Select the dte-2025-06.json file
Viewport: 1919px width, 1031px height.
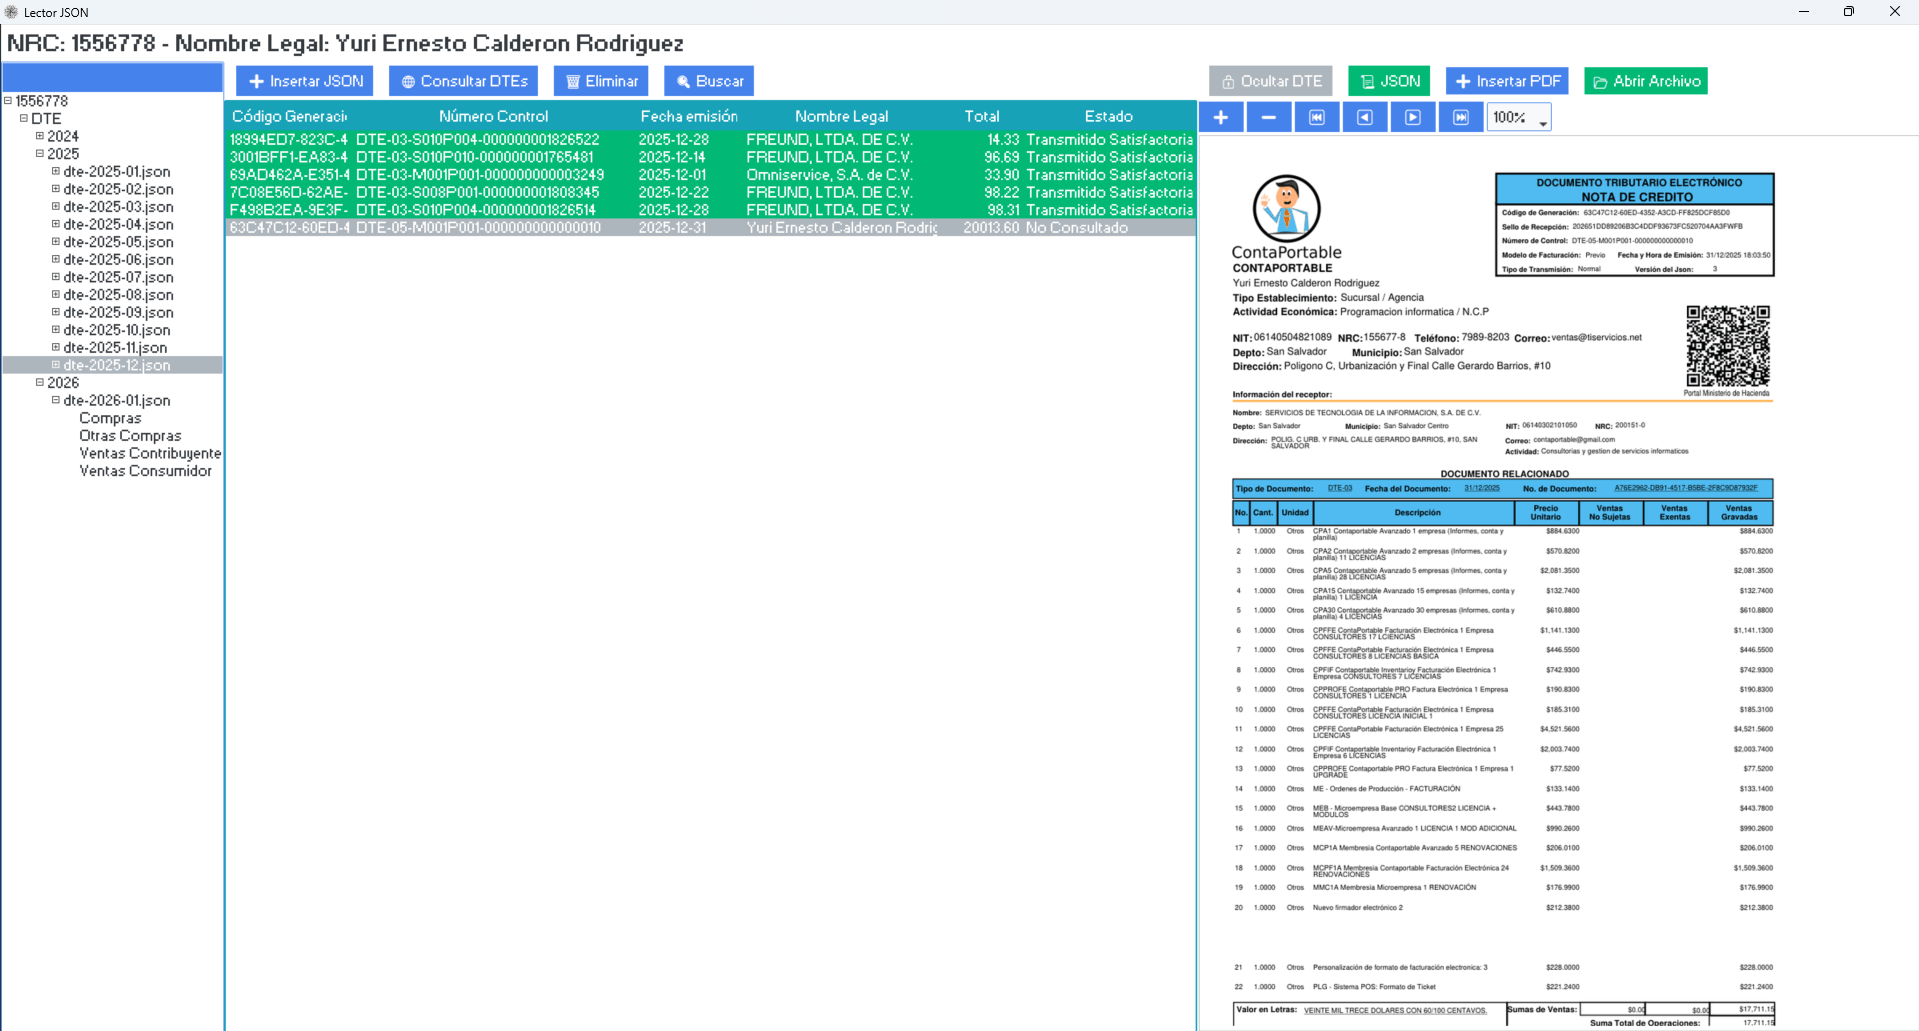coord(117,259)
